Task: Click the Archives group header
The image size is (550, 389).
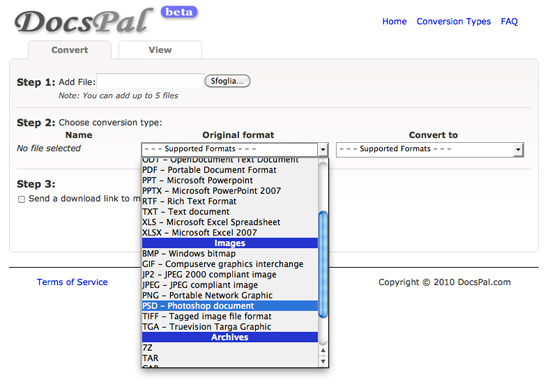Action: [x=230, y=337]
